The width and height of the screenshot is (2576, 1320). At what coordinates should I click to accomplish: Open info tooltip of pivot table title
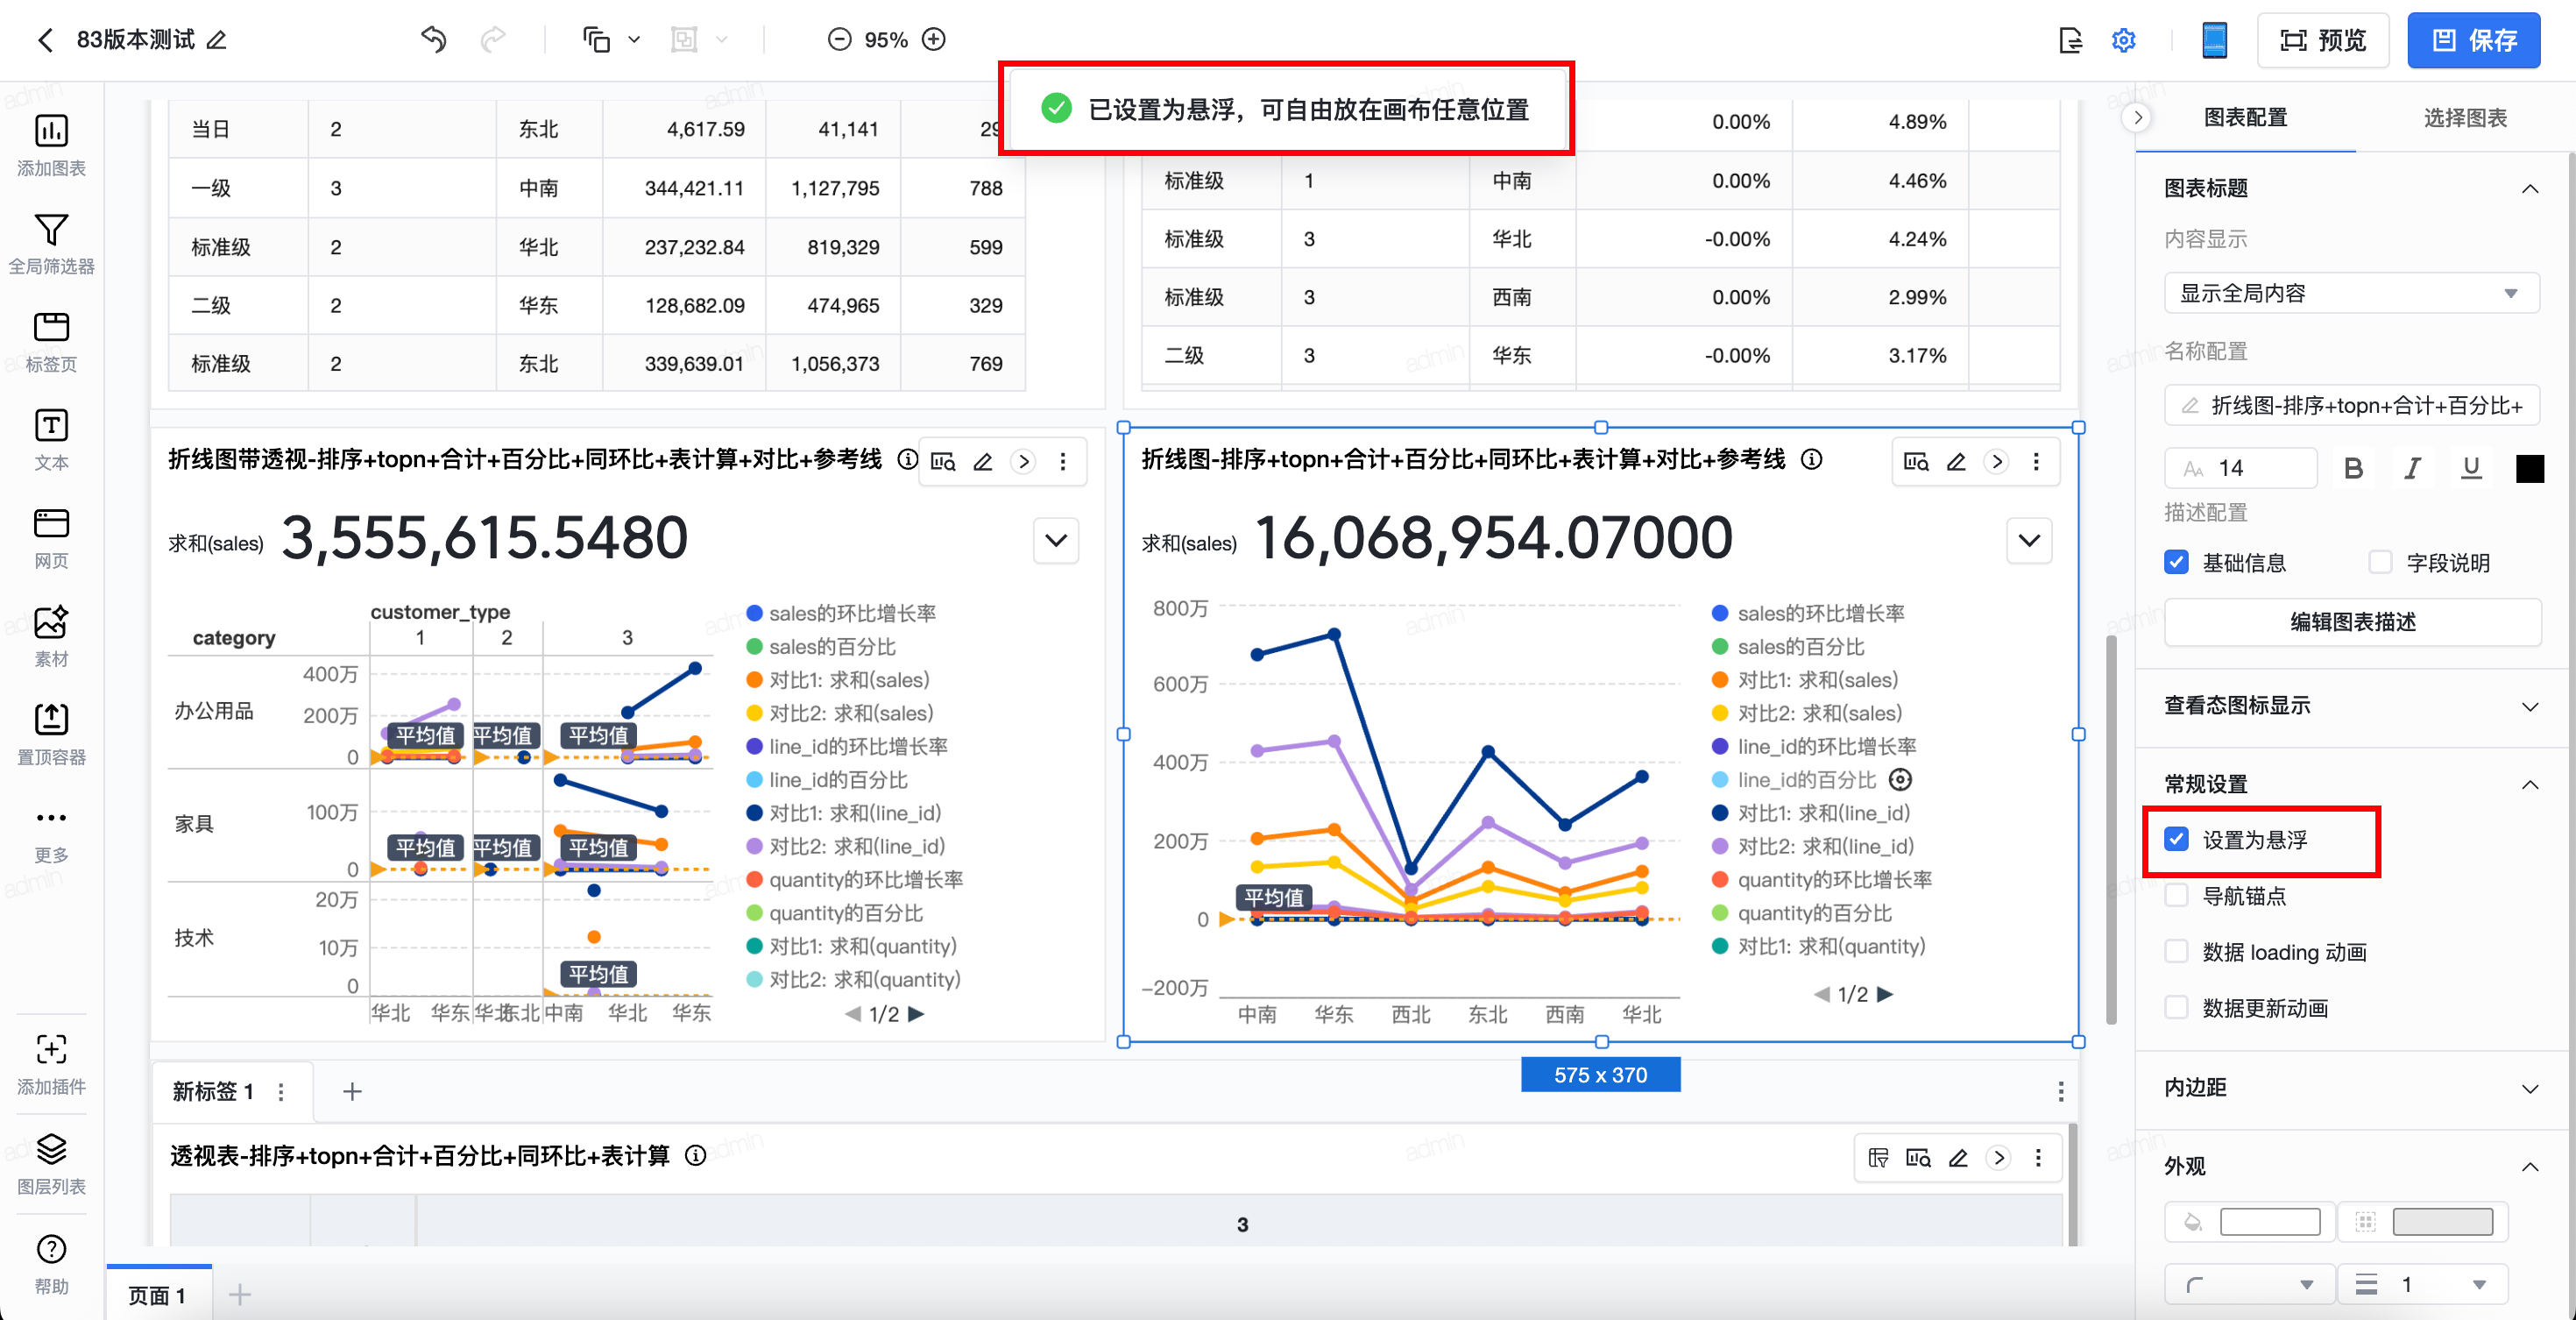point(695,1156)
